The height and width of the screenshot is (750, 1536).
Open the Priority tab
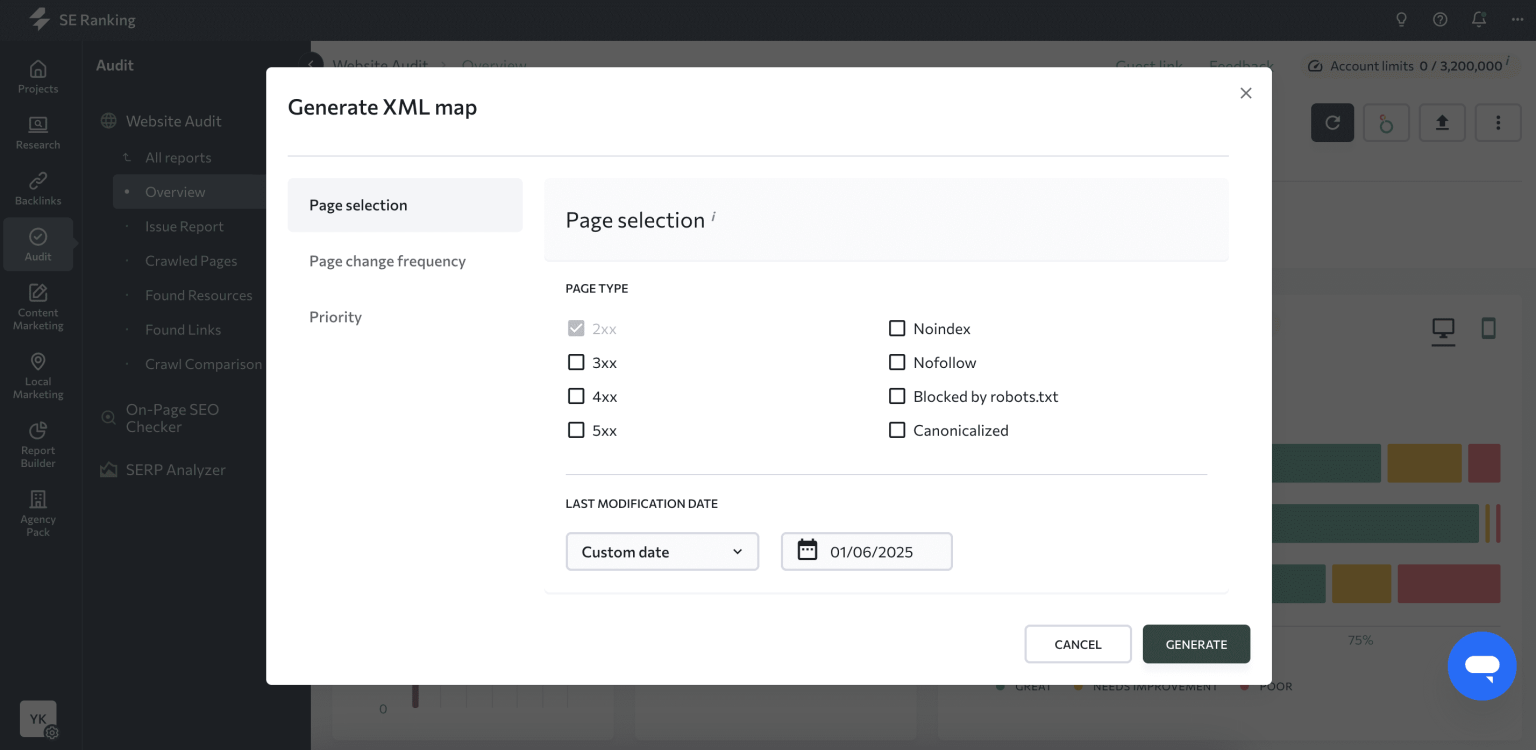pos(335,317)
